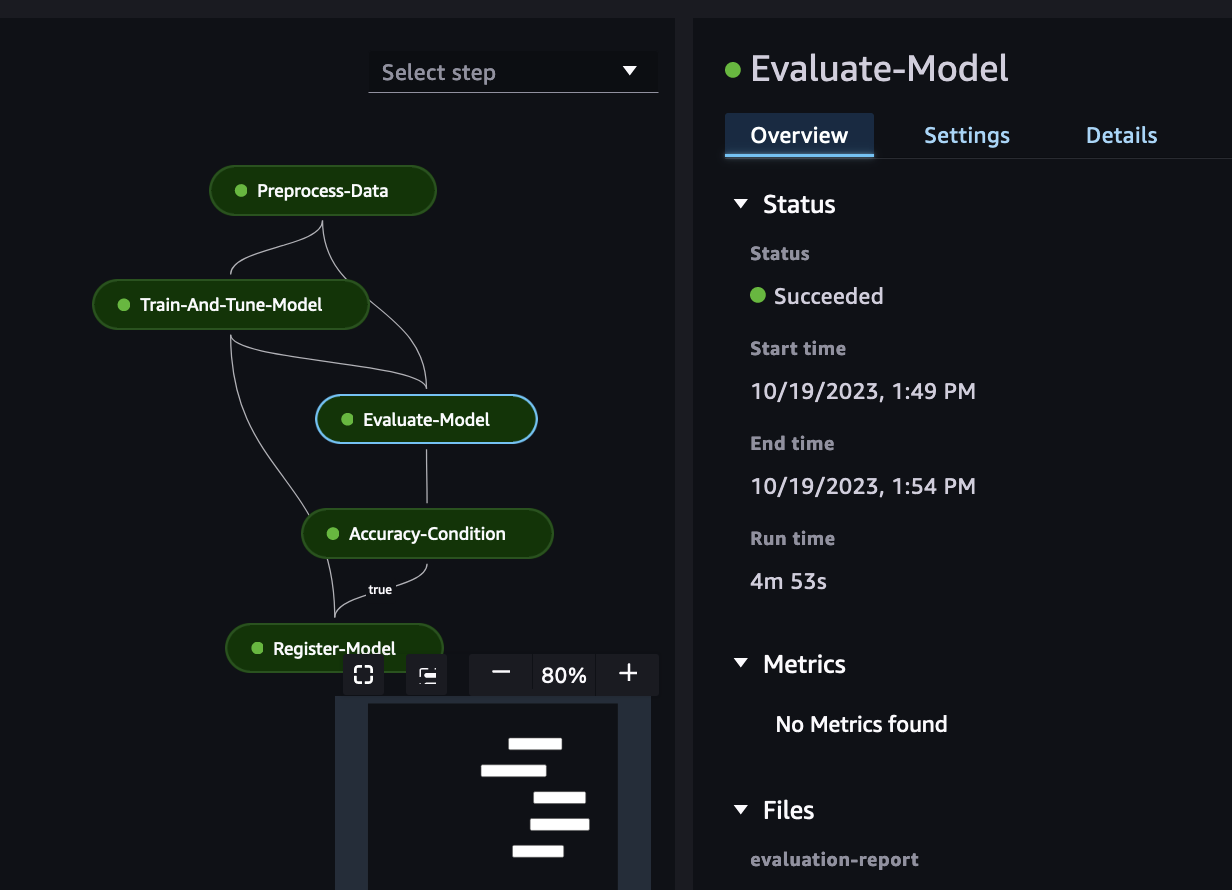Select the Accuracy-Condition pipeline node
1232x890 pixels.
tap(427, 534)
